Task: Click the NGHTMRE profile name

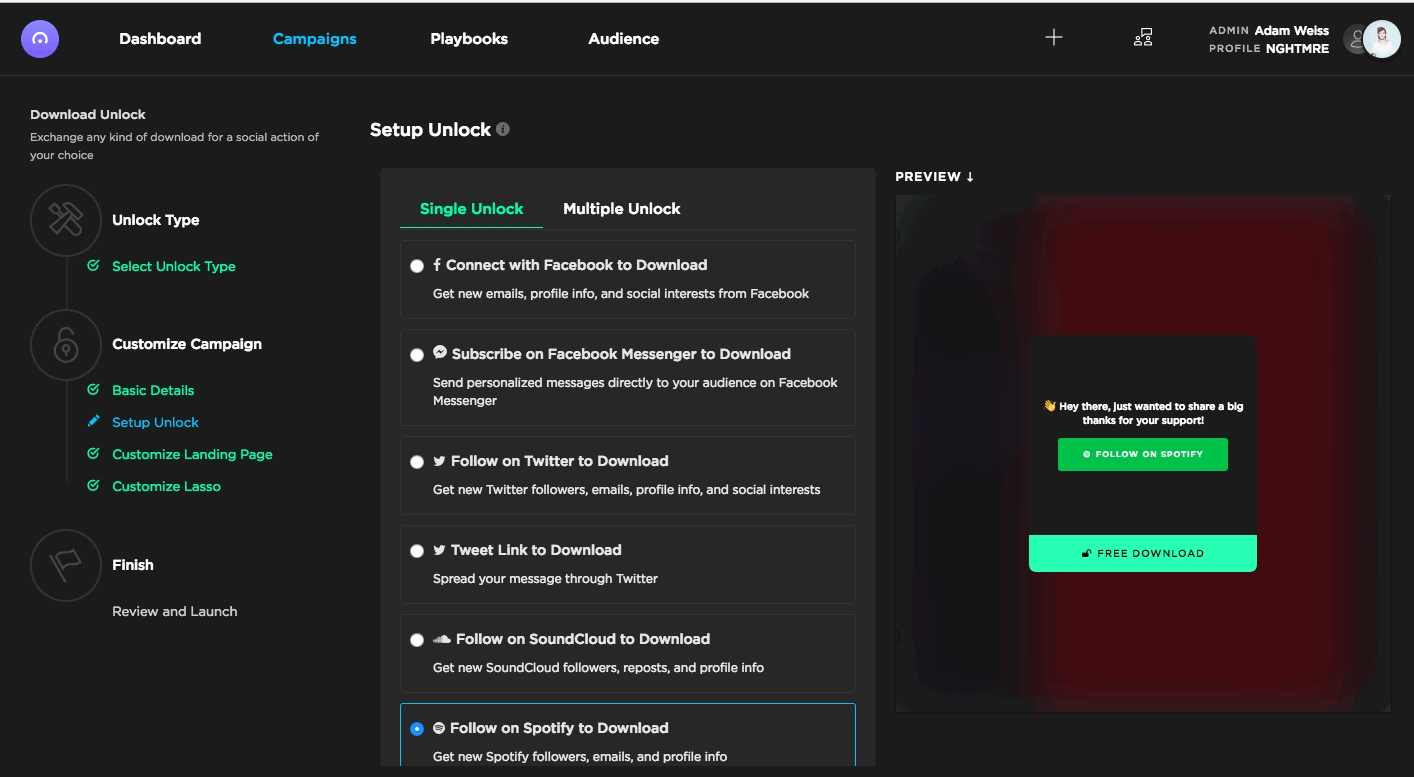Action: point(1298,48)
